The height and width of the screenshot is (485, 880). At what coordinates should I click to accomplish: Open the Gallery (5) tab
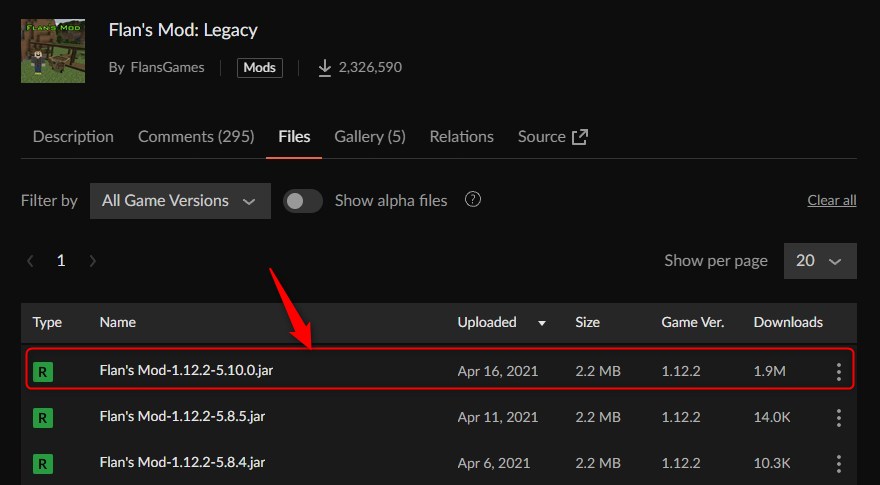370,136
